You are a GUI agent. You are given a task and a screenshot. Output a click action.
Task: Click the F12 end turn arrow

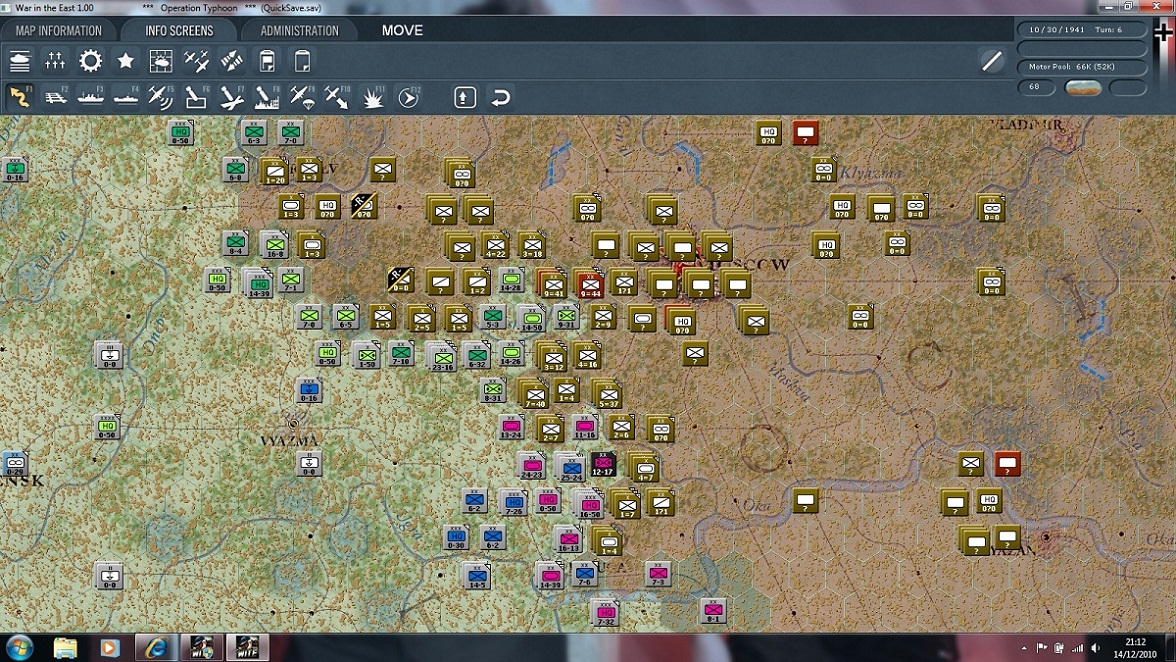409,97
